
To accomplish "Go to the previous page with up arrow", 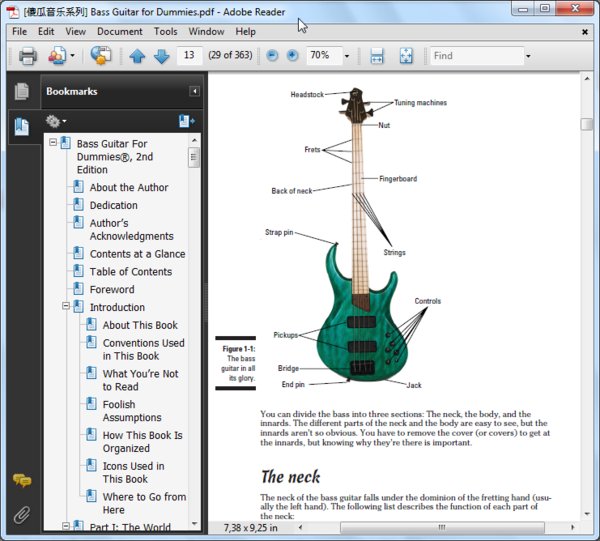I will click(137, 56).
